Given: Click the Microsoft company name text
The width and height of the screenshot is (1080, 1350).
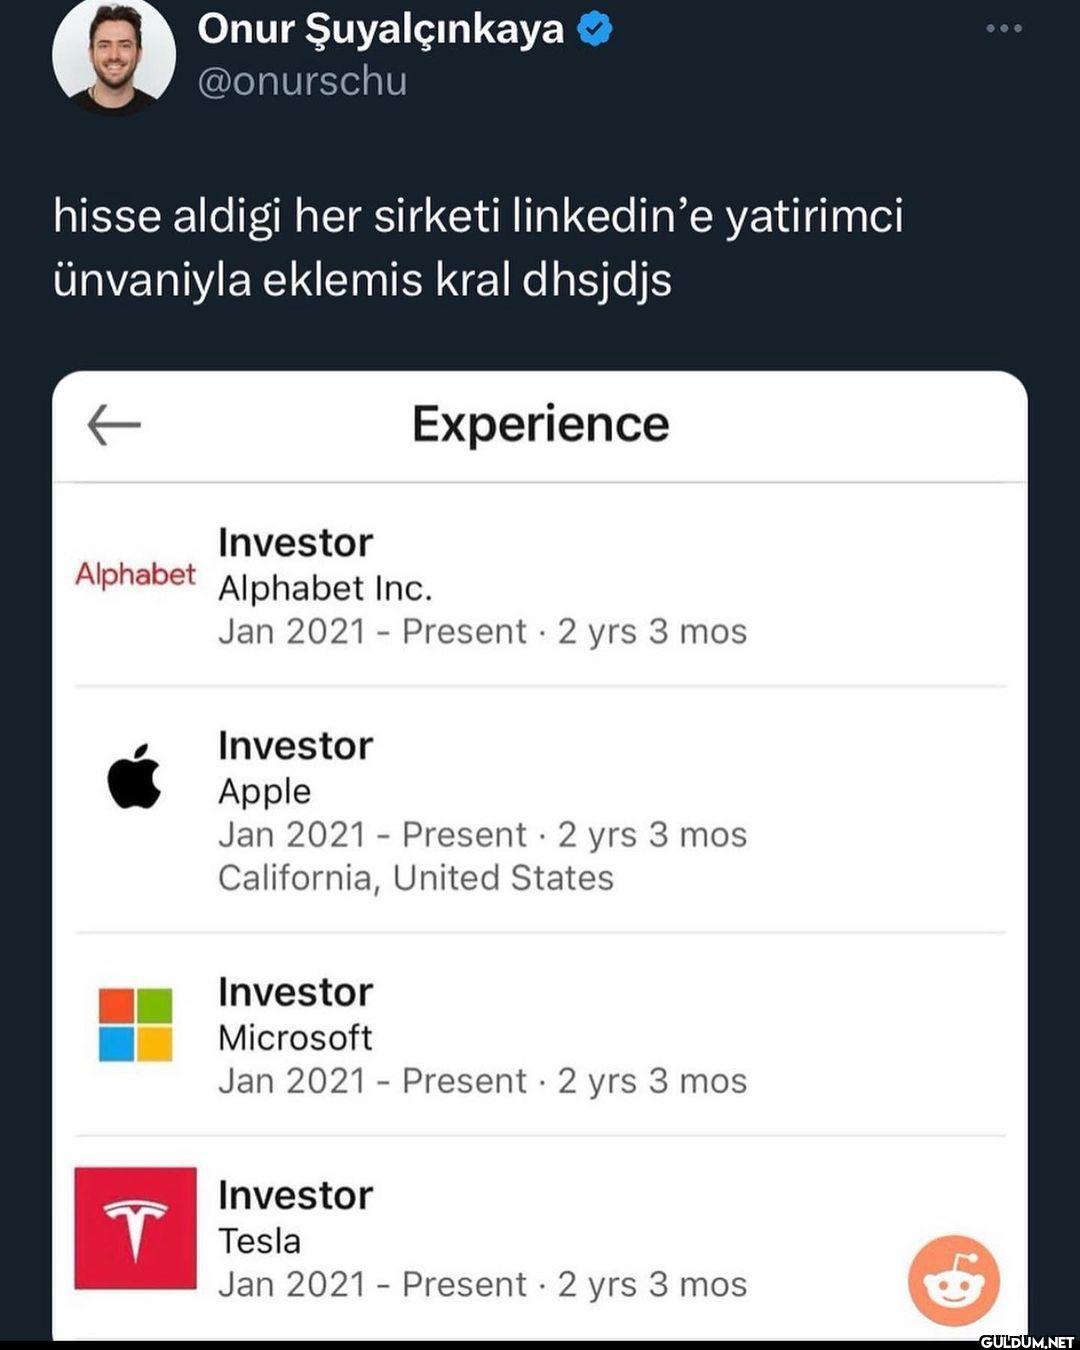Looking at the screenshot, I should 295,1038.
